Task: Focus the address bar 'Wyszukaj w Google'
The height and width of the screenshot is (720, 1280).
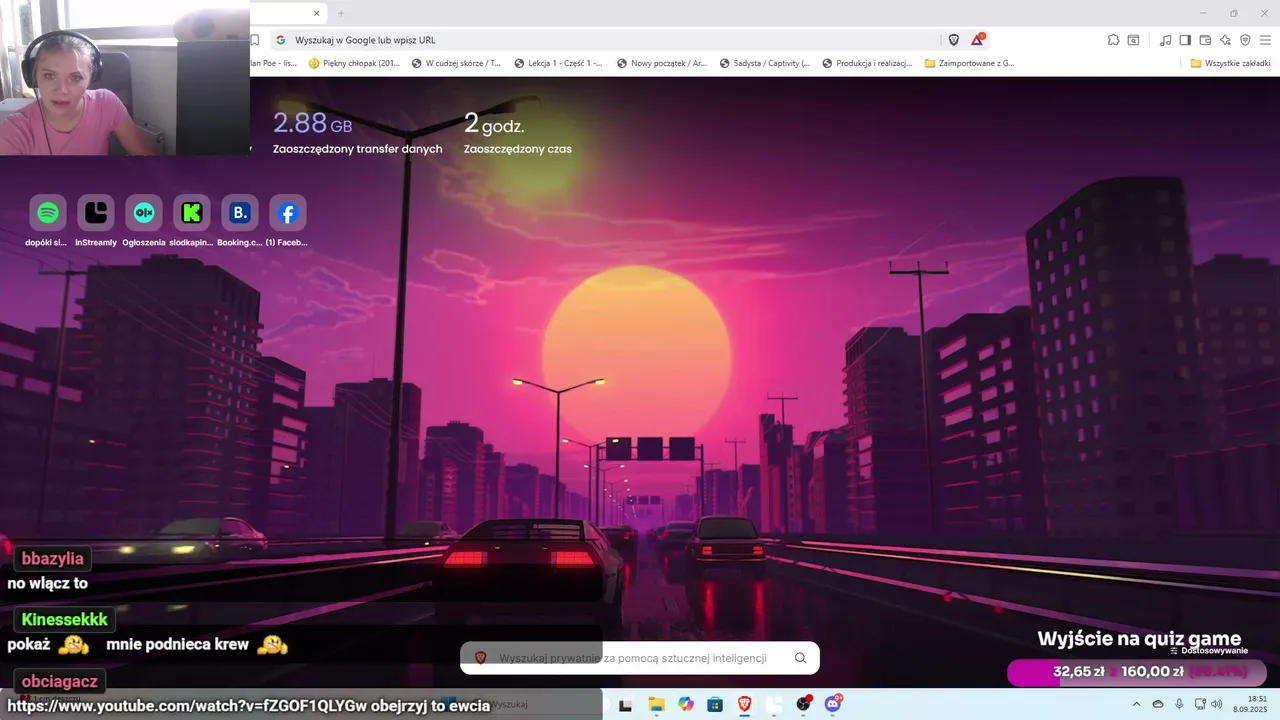Action: [605, 40]
